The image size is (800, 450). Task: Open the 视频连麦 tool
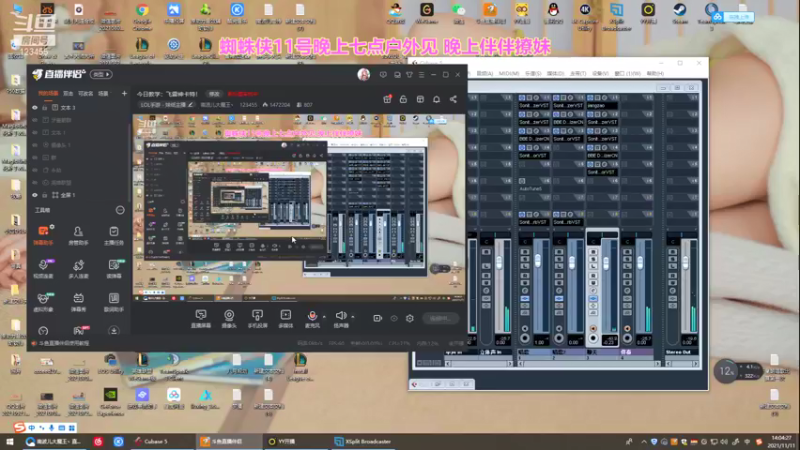43,269
